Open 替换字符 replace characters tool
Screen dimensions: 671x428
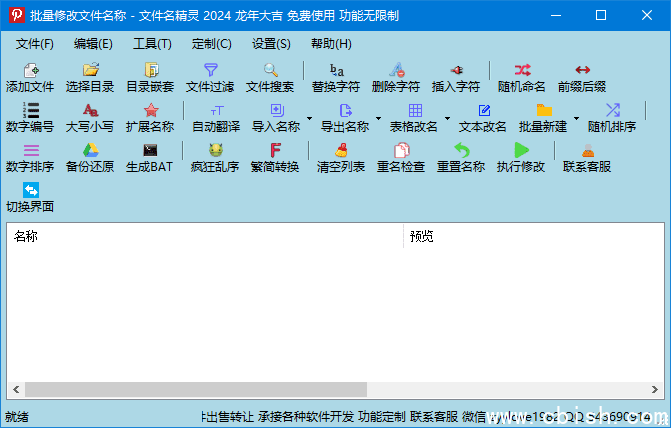(x=336, y=78)
